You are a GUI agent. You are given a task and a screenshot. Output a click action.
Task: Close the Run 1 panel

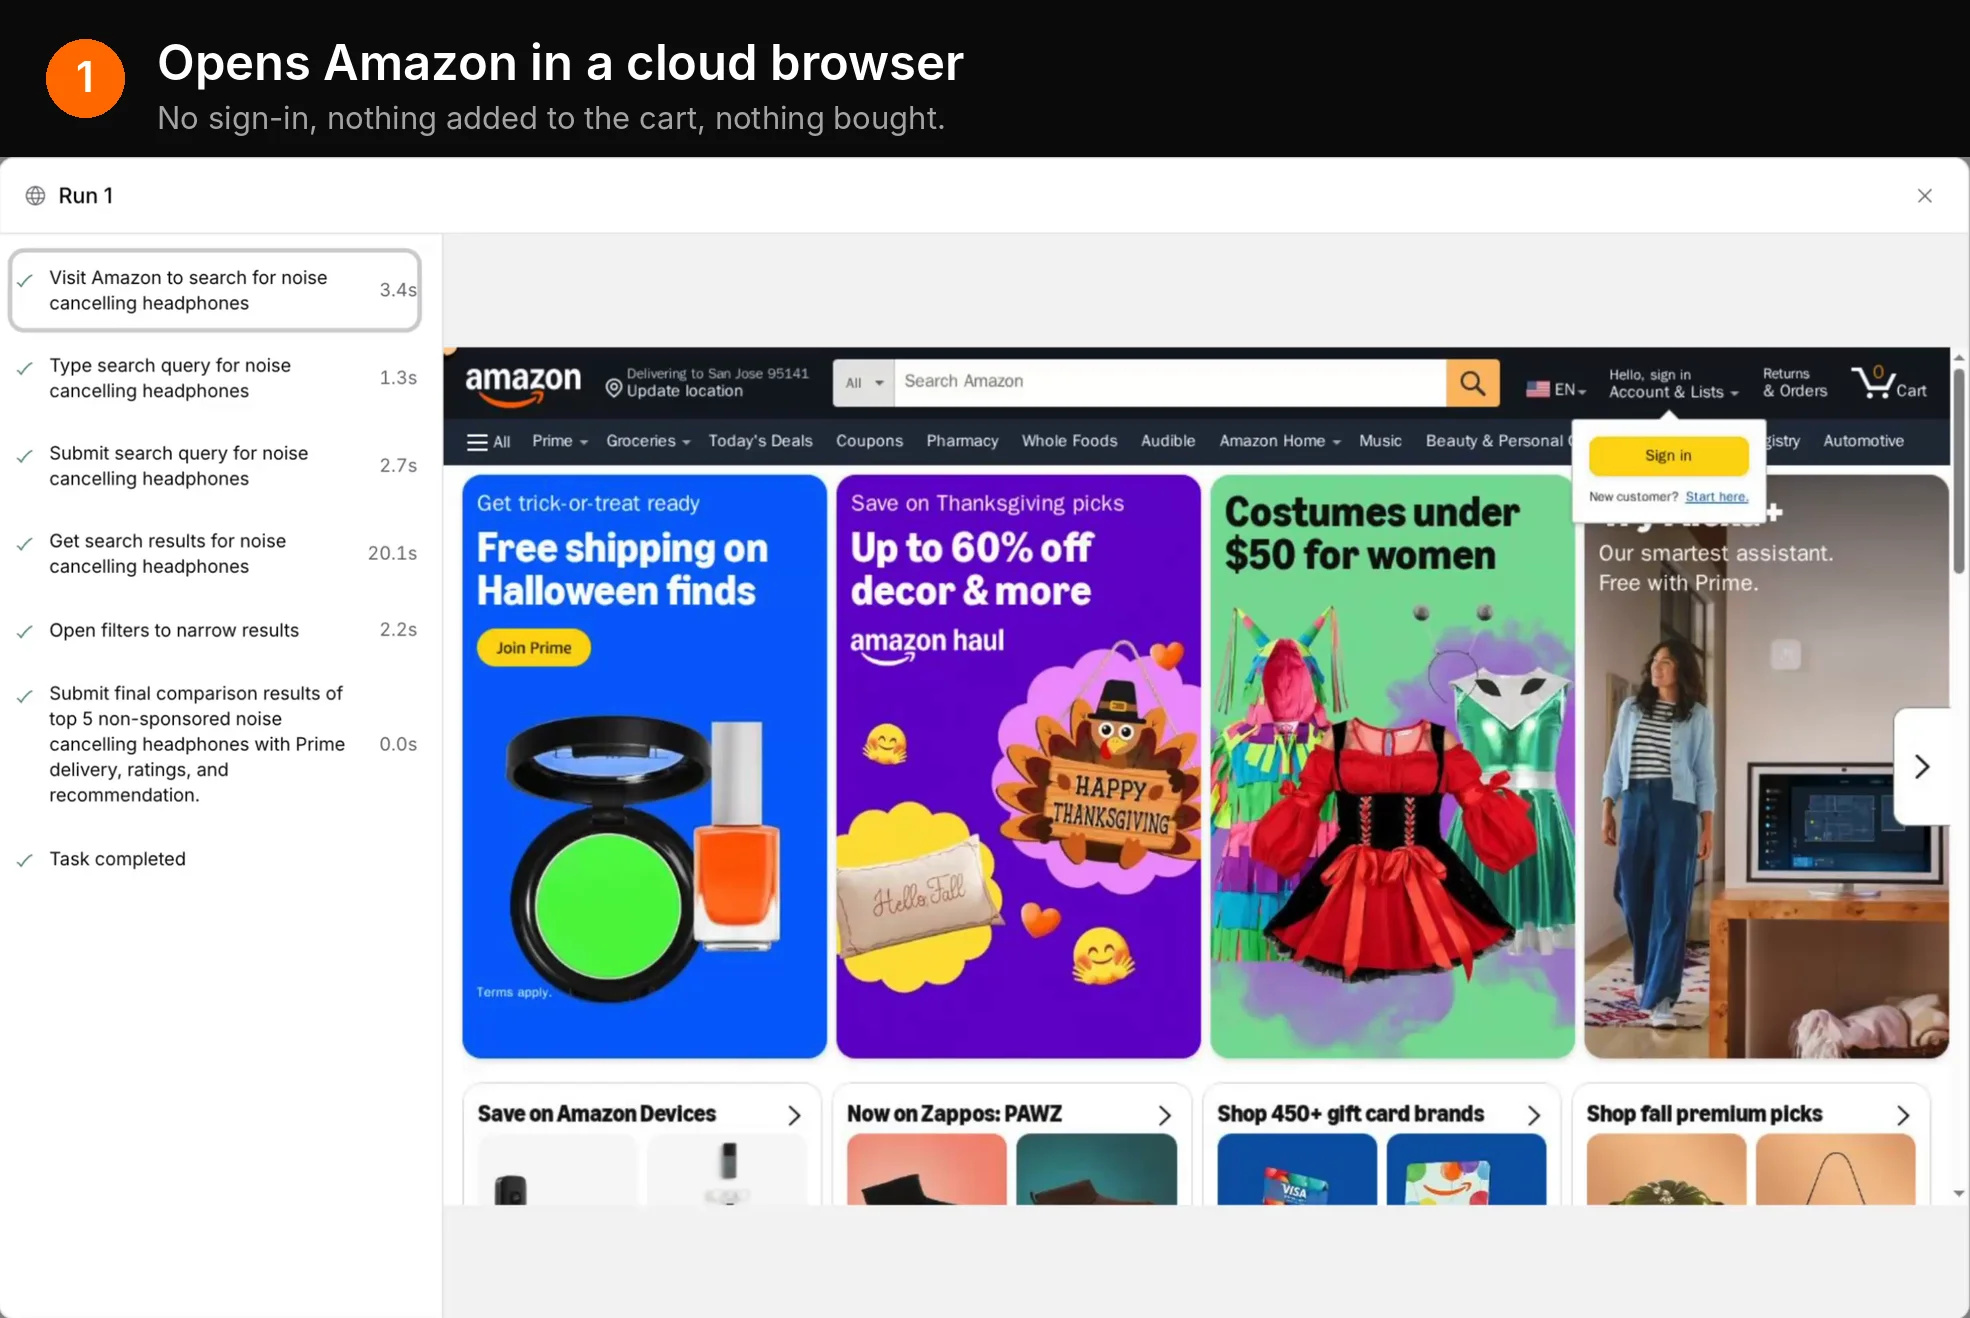click(x=1924, y=195)
